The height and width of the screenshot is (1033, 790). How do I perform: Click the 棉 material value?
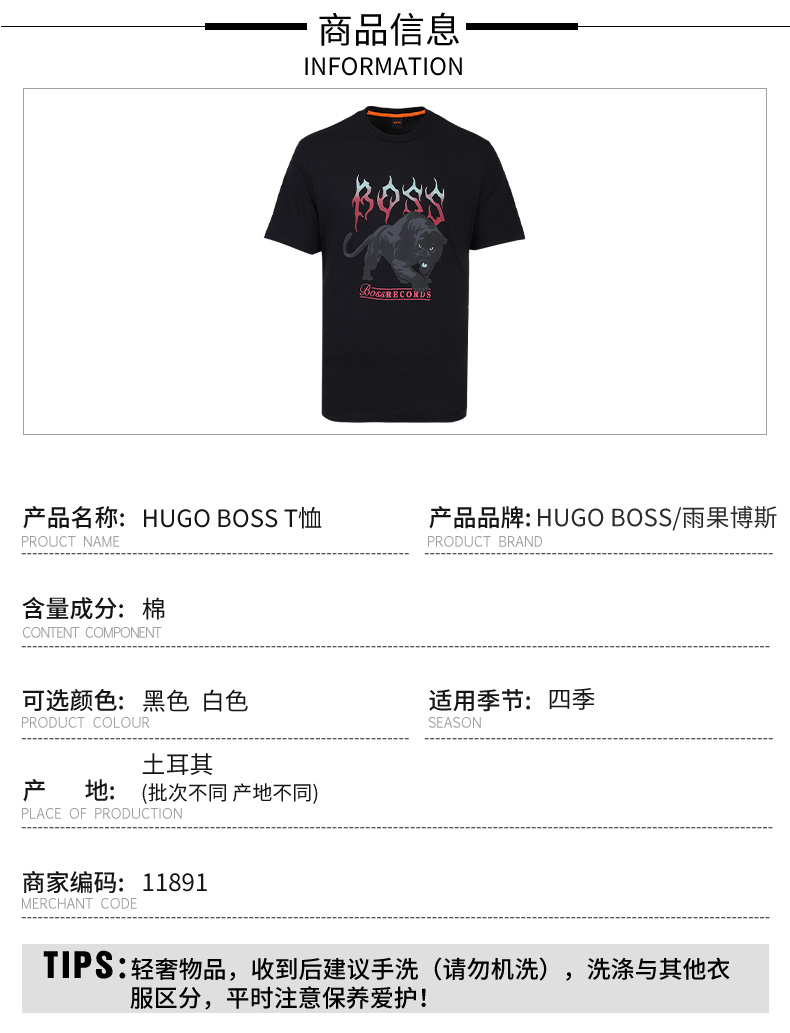pyautogui.click(x=154, y=609)
